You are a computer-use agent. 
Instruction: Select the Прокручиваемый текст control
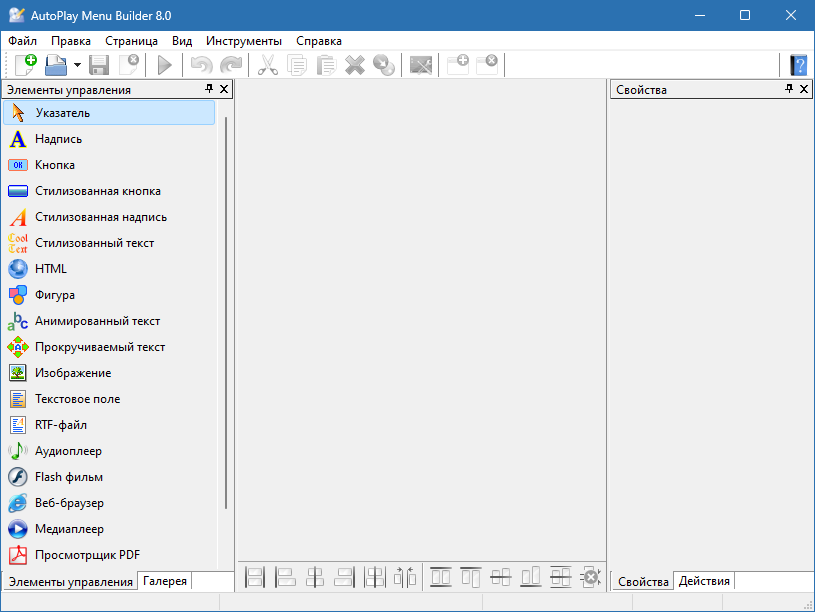click(109, 347)
